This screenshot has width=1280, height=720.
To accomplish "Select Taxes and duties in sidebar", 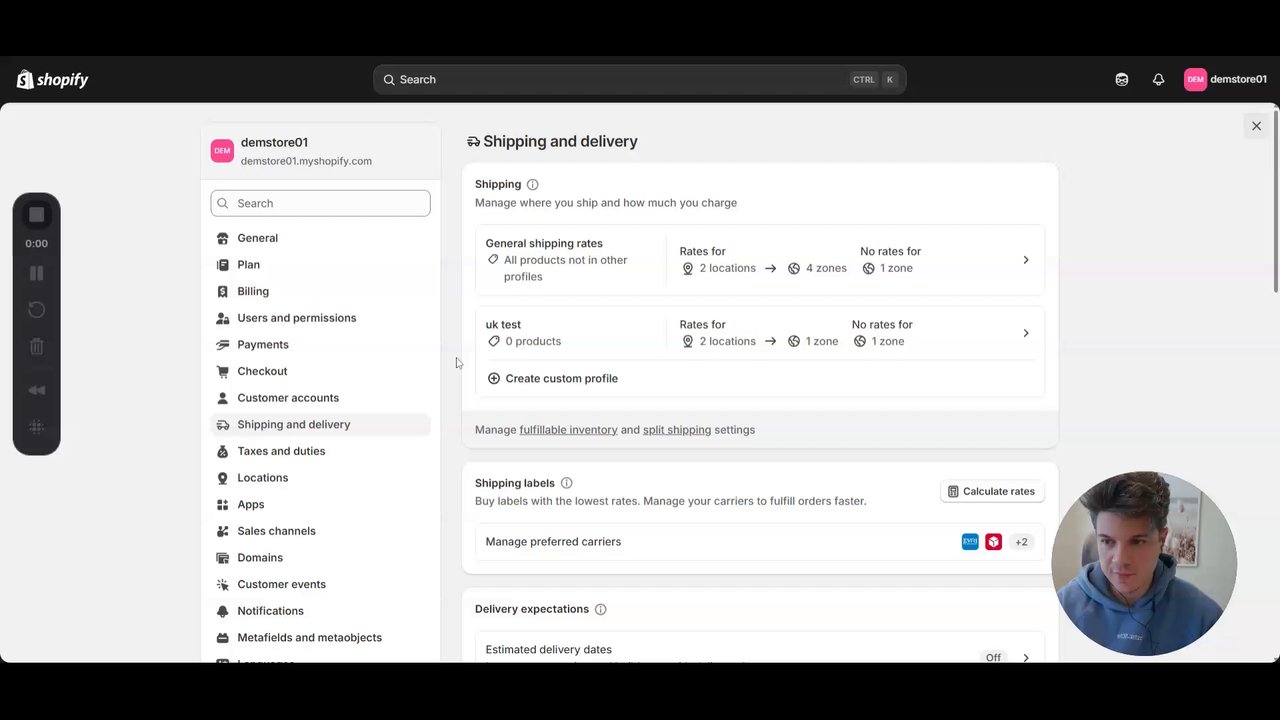I will point(281,451).
